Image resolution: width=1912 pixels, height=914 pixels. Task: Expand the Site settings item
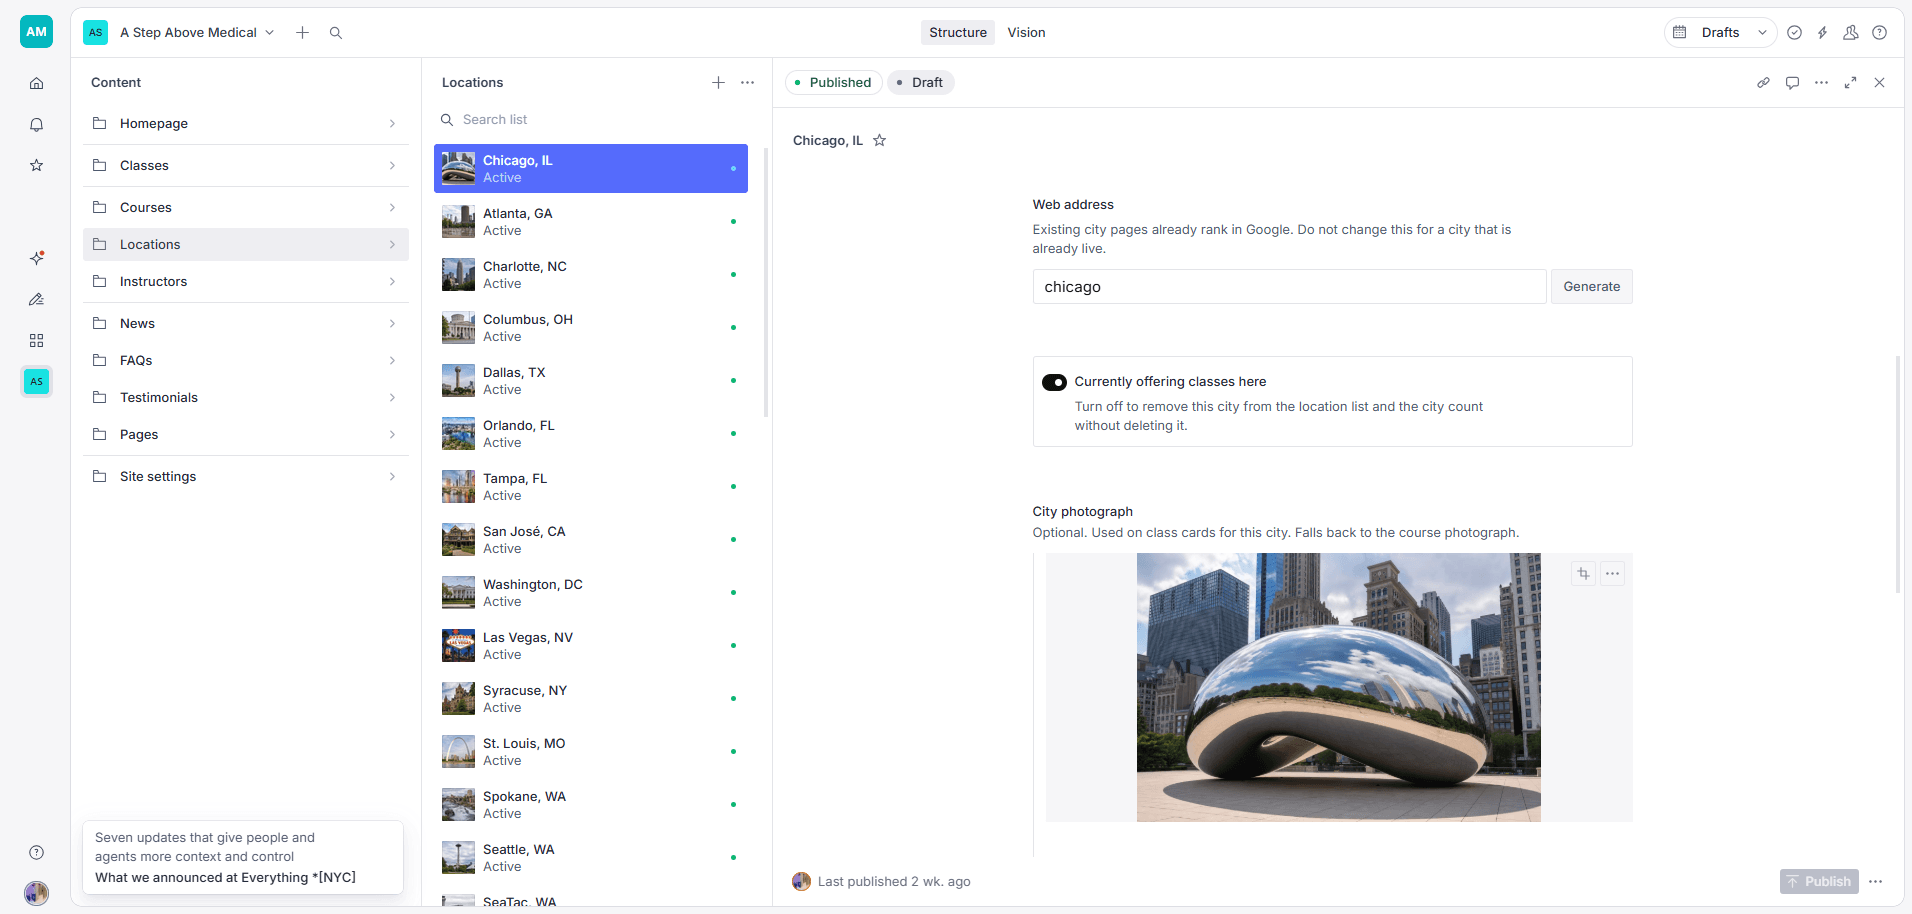click(x=246, y=476)
